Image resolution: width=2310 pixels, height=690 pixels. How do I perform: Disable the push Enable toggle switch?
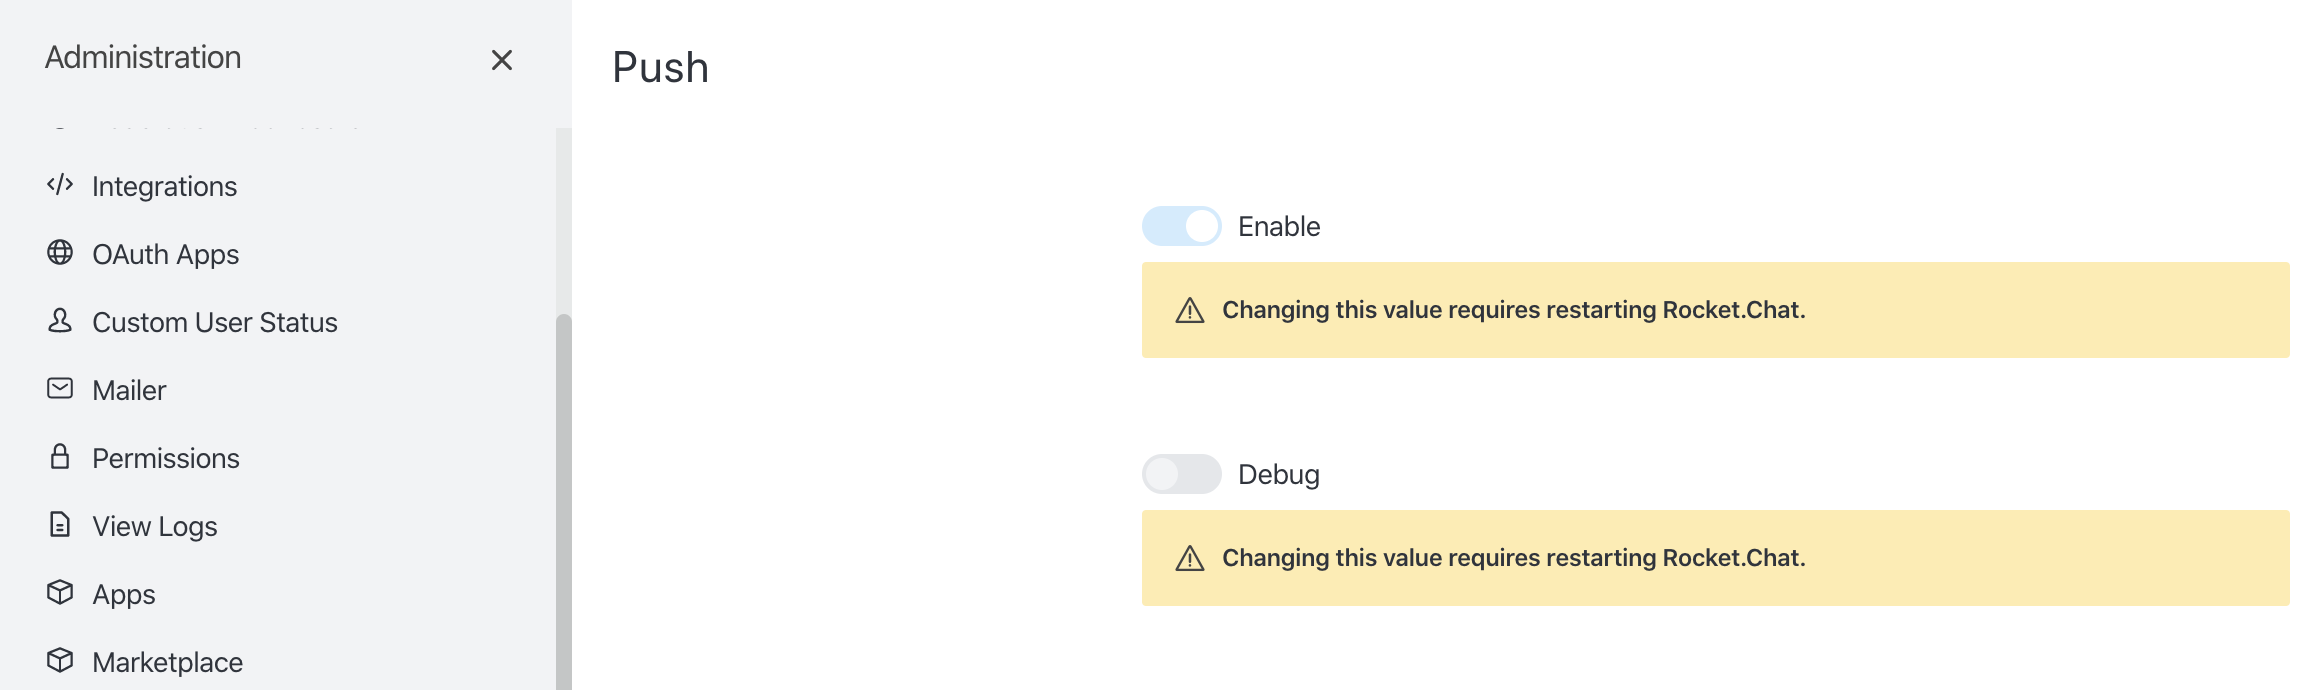[x=1182, y=226]
